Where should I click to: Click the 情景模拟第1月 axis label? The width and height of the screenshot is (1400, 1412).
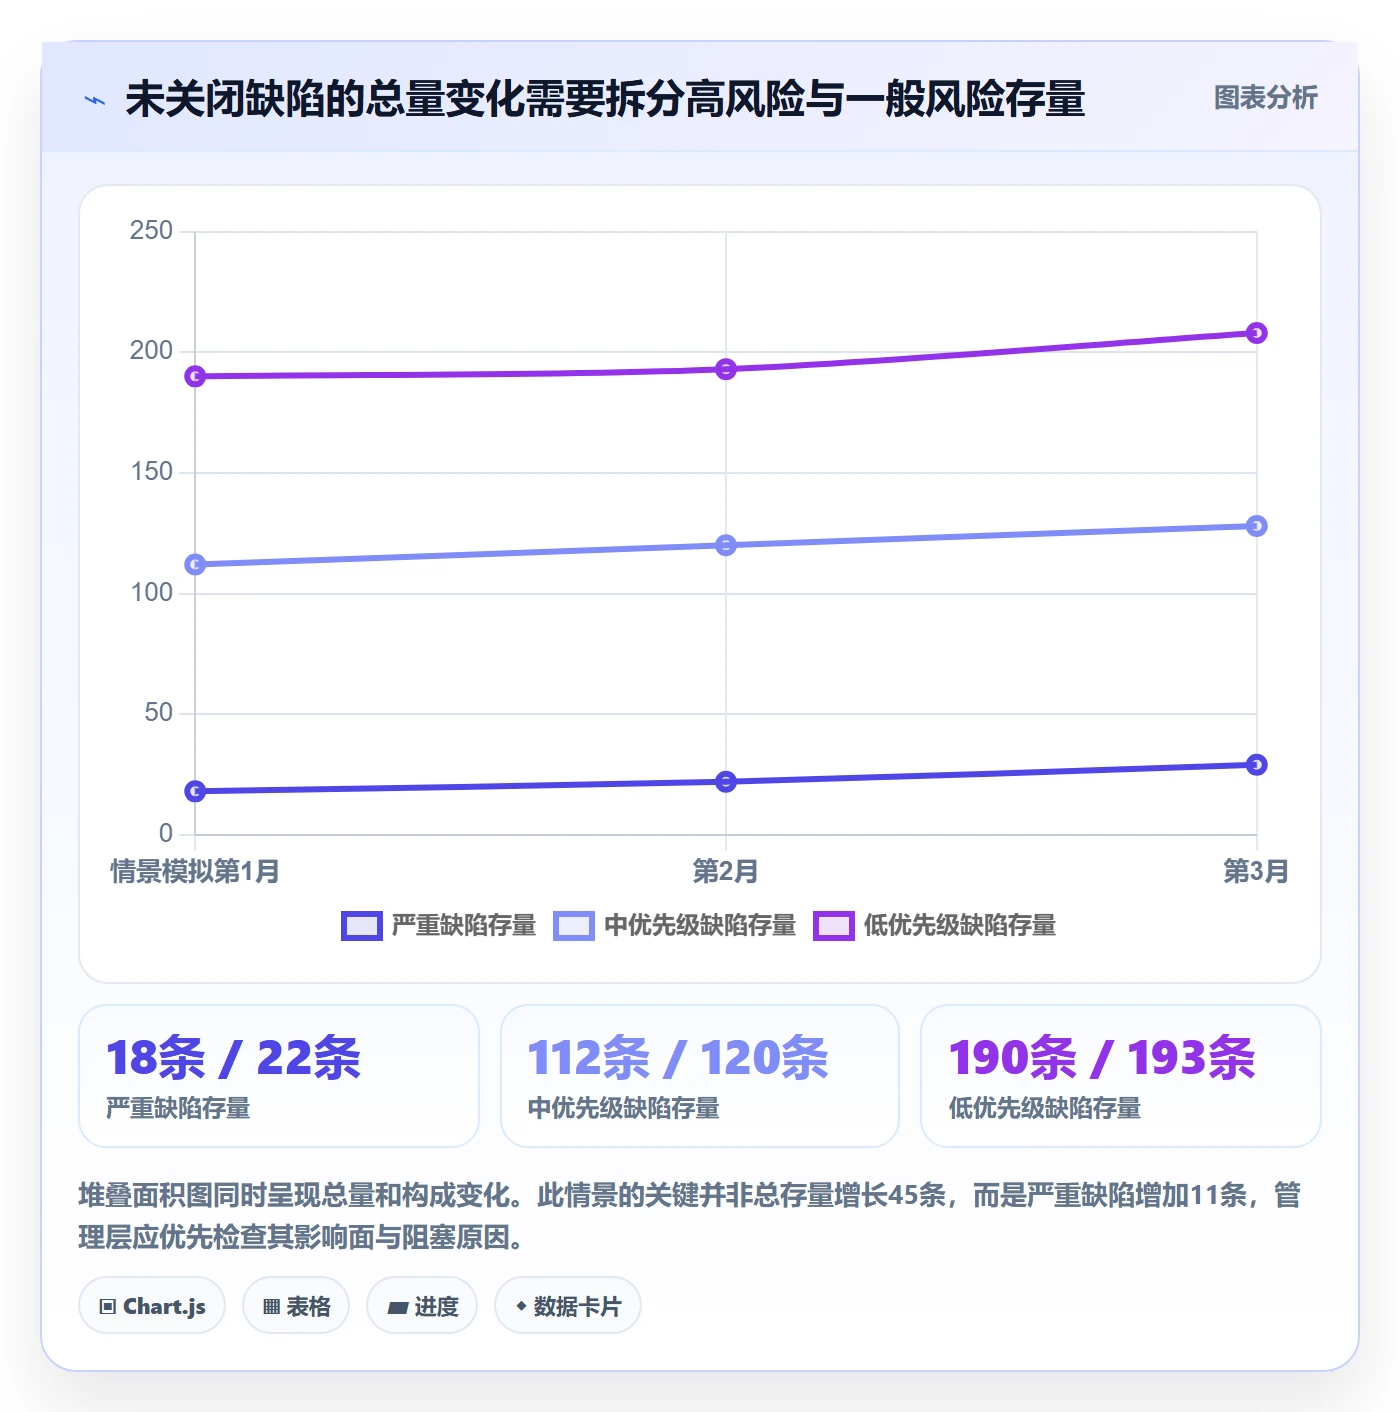[195, 872]
